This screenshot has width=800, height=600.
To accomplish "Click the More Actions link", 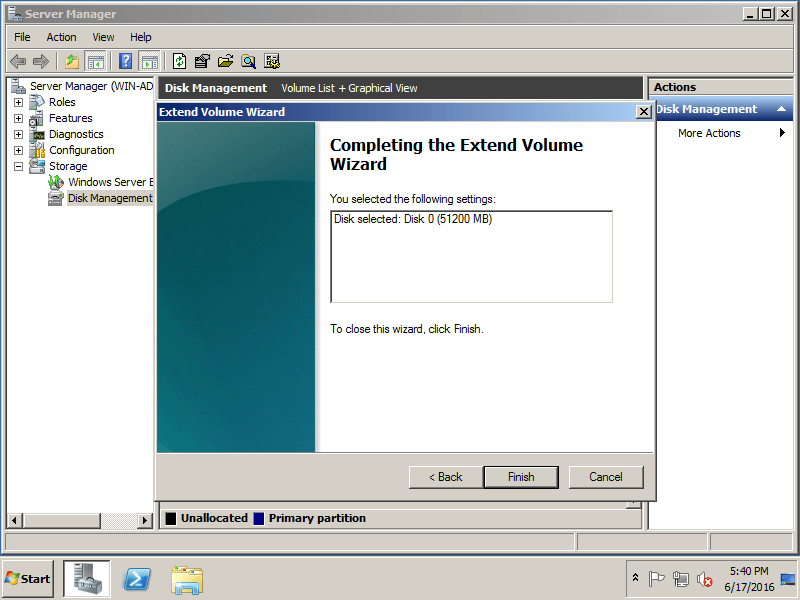I will (x=709, y=133).
